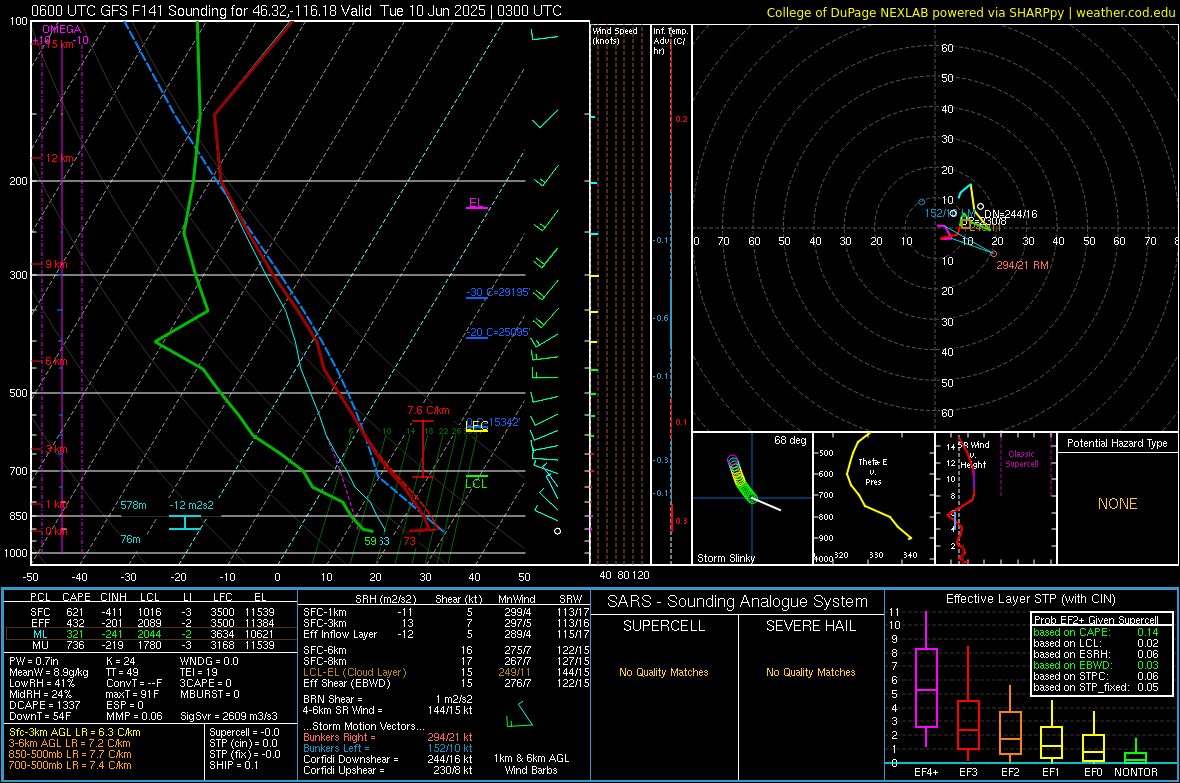The height and width of the screenshot is (783, 1180).
Task: Click the Inf. Temp. Adv. panel header
Action: click(670, 41)
